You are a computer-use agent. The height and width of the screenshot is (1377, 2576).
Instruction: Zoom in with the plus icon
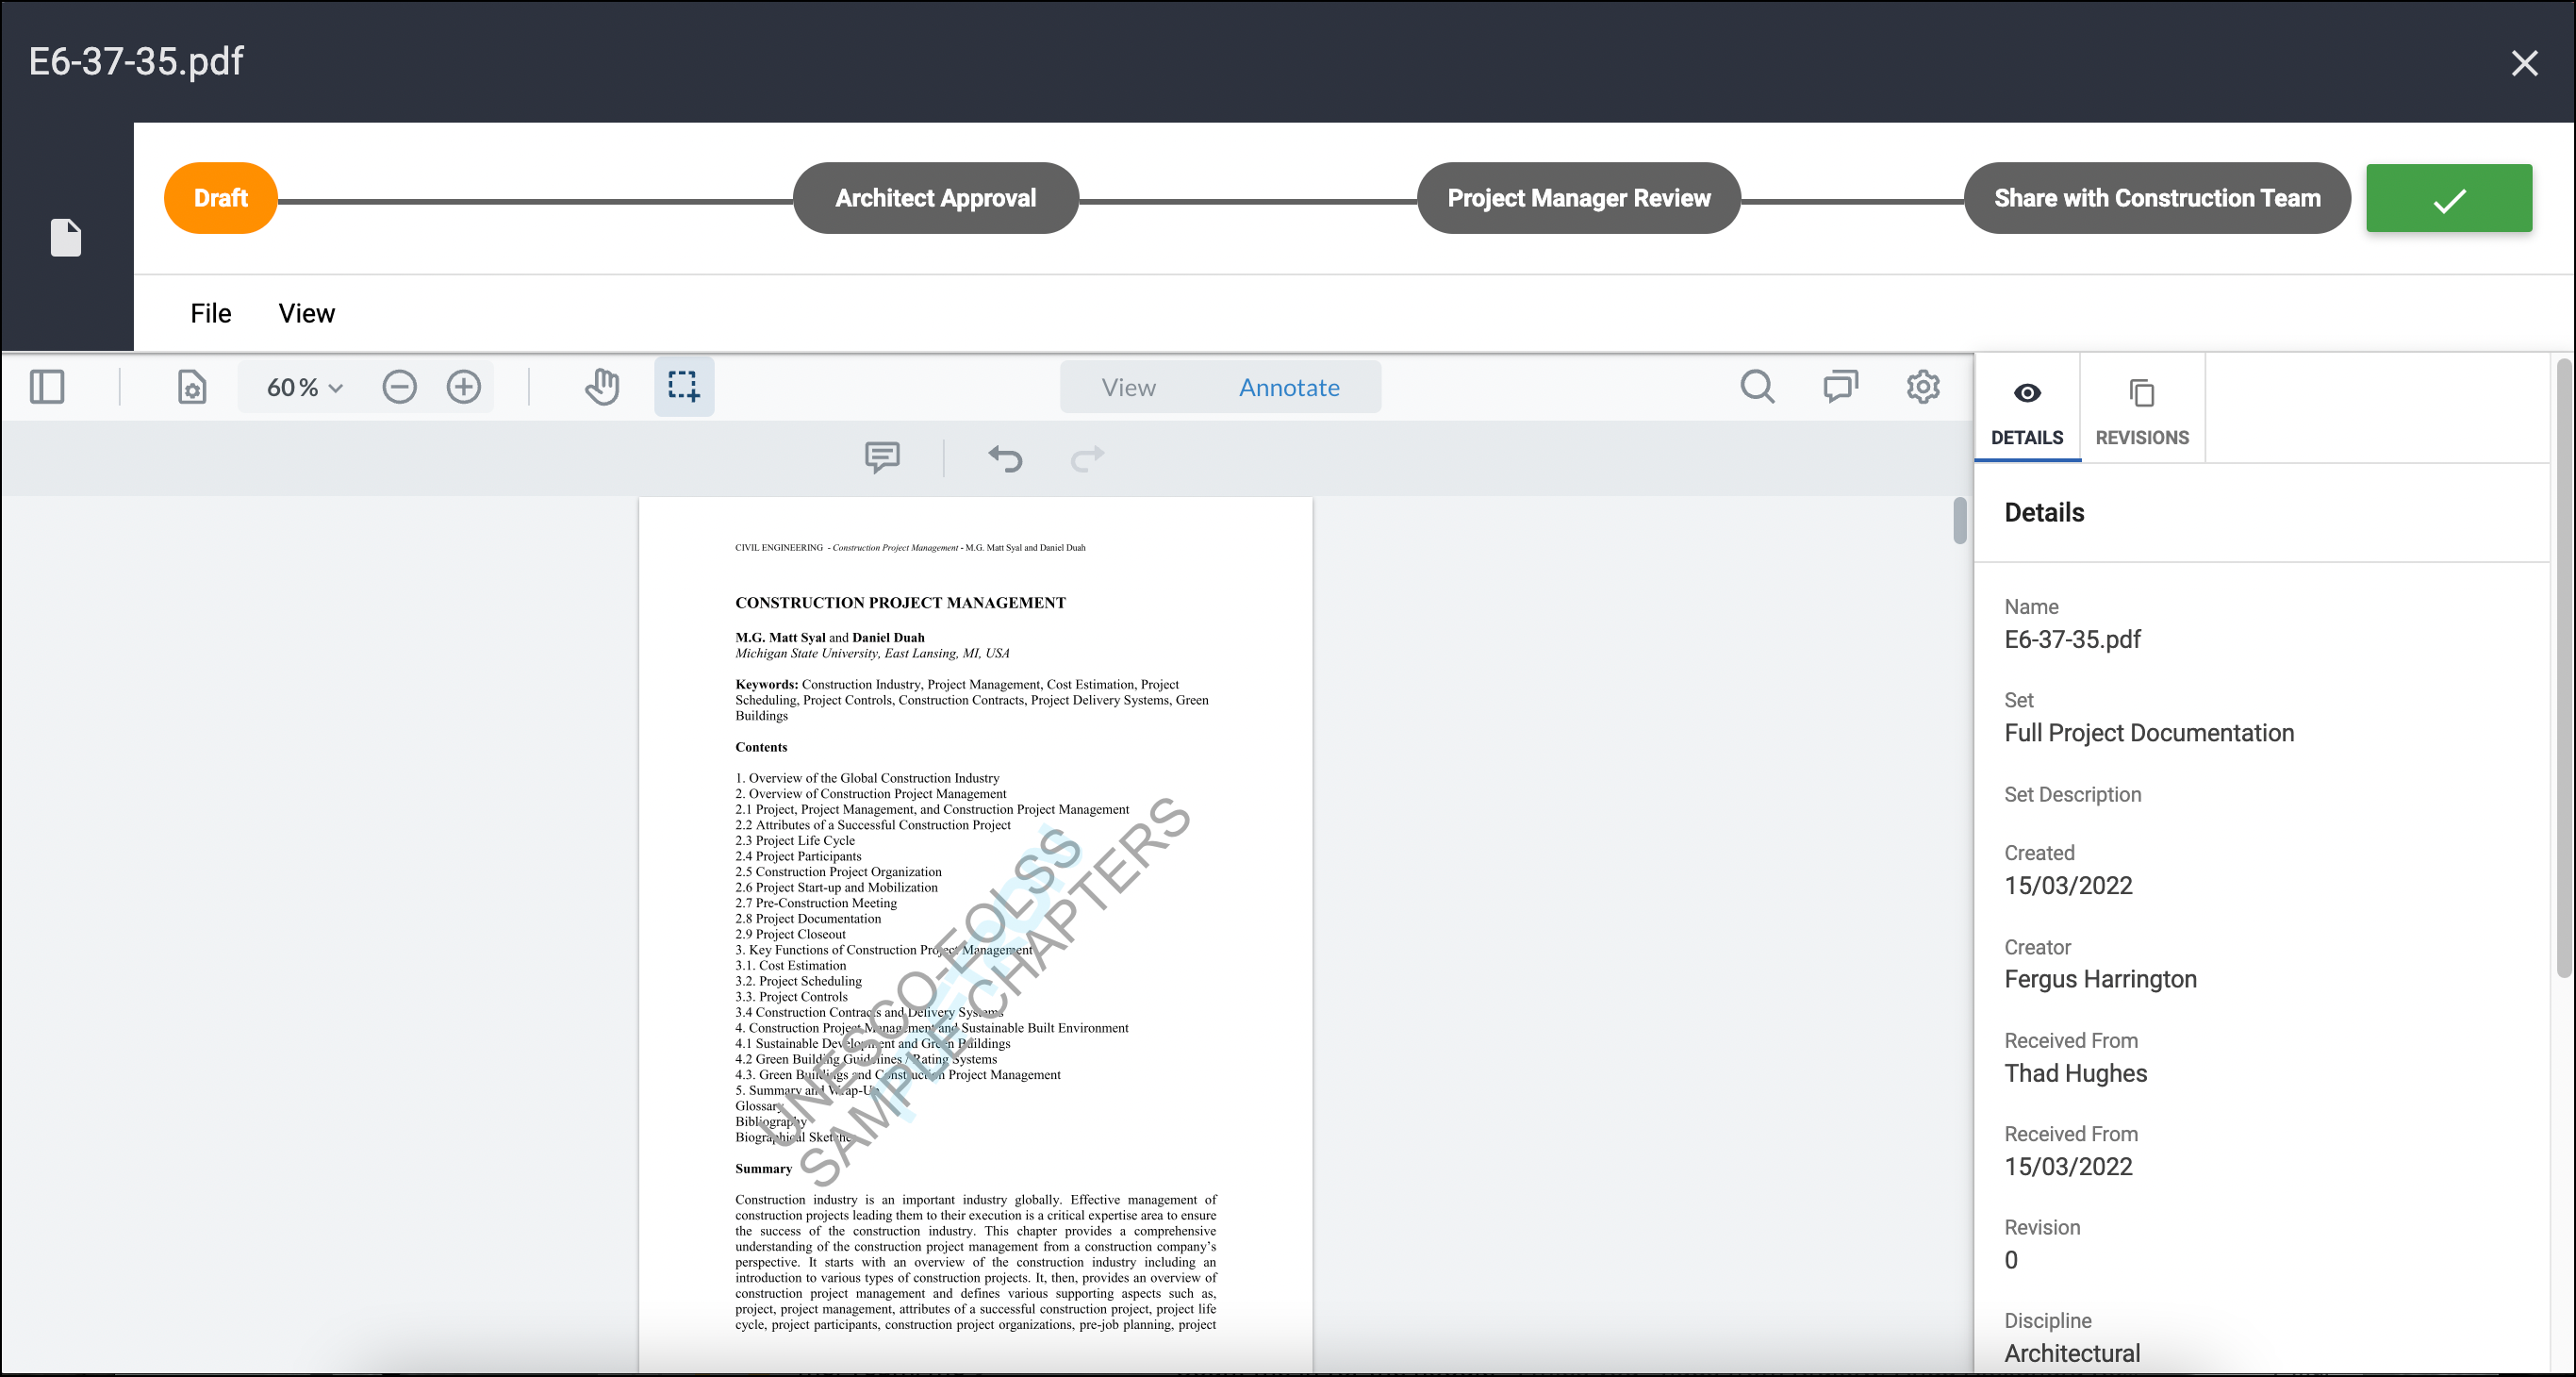464,387
